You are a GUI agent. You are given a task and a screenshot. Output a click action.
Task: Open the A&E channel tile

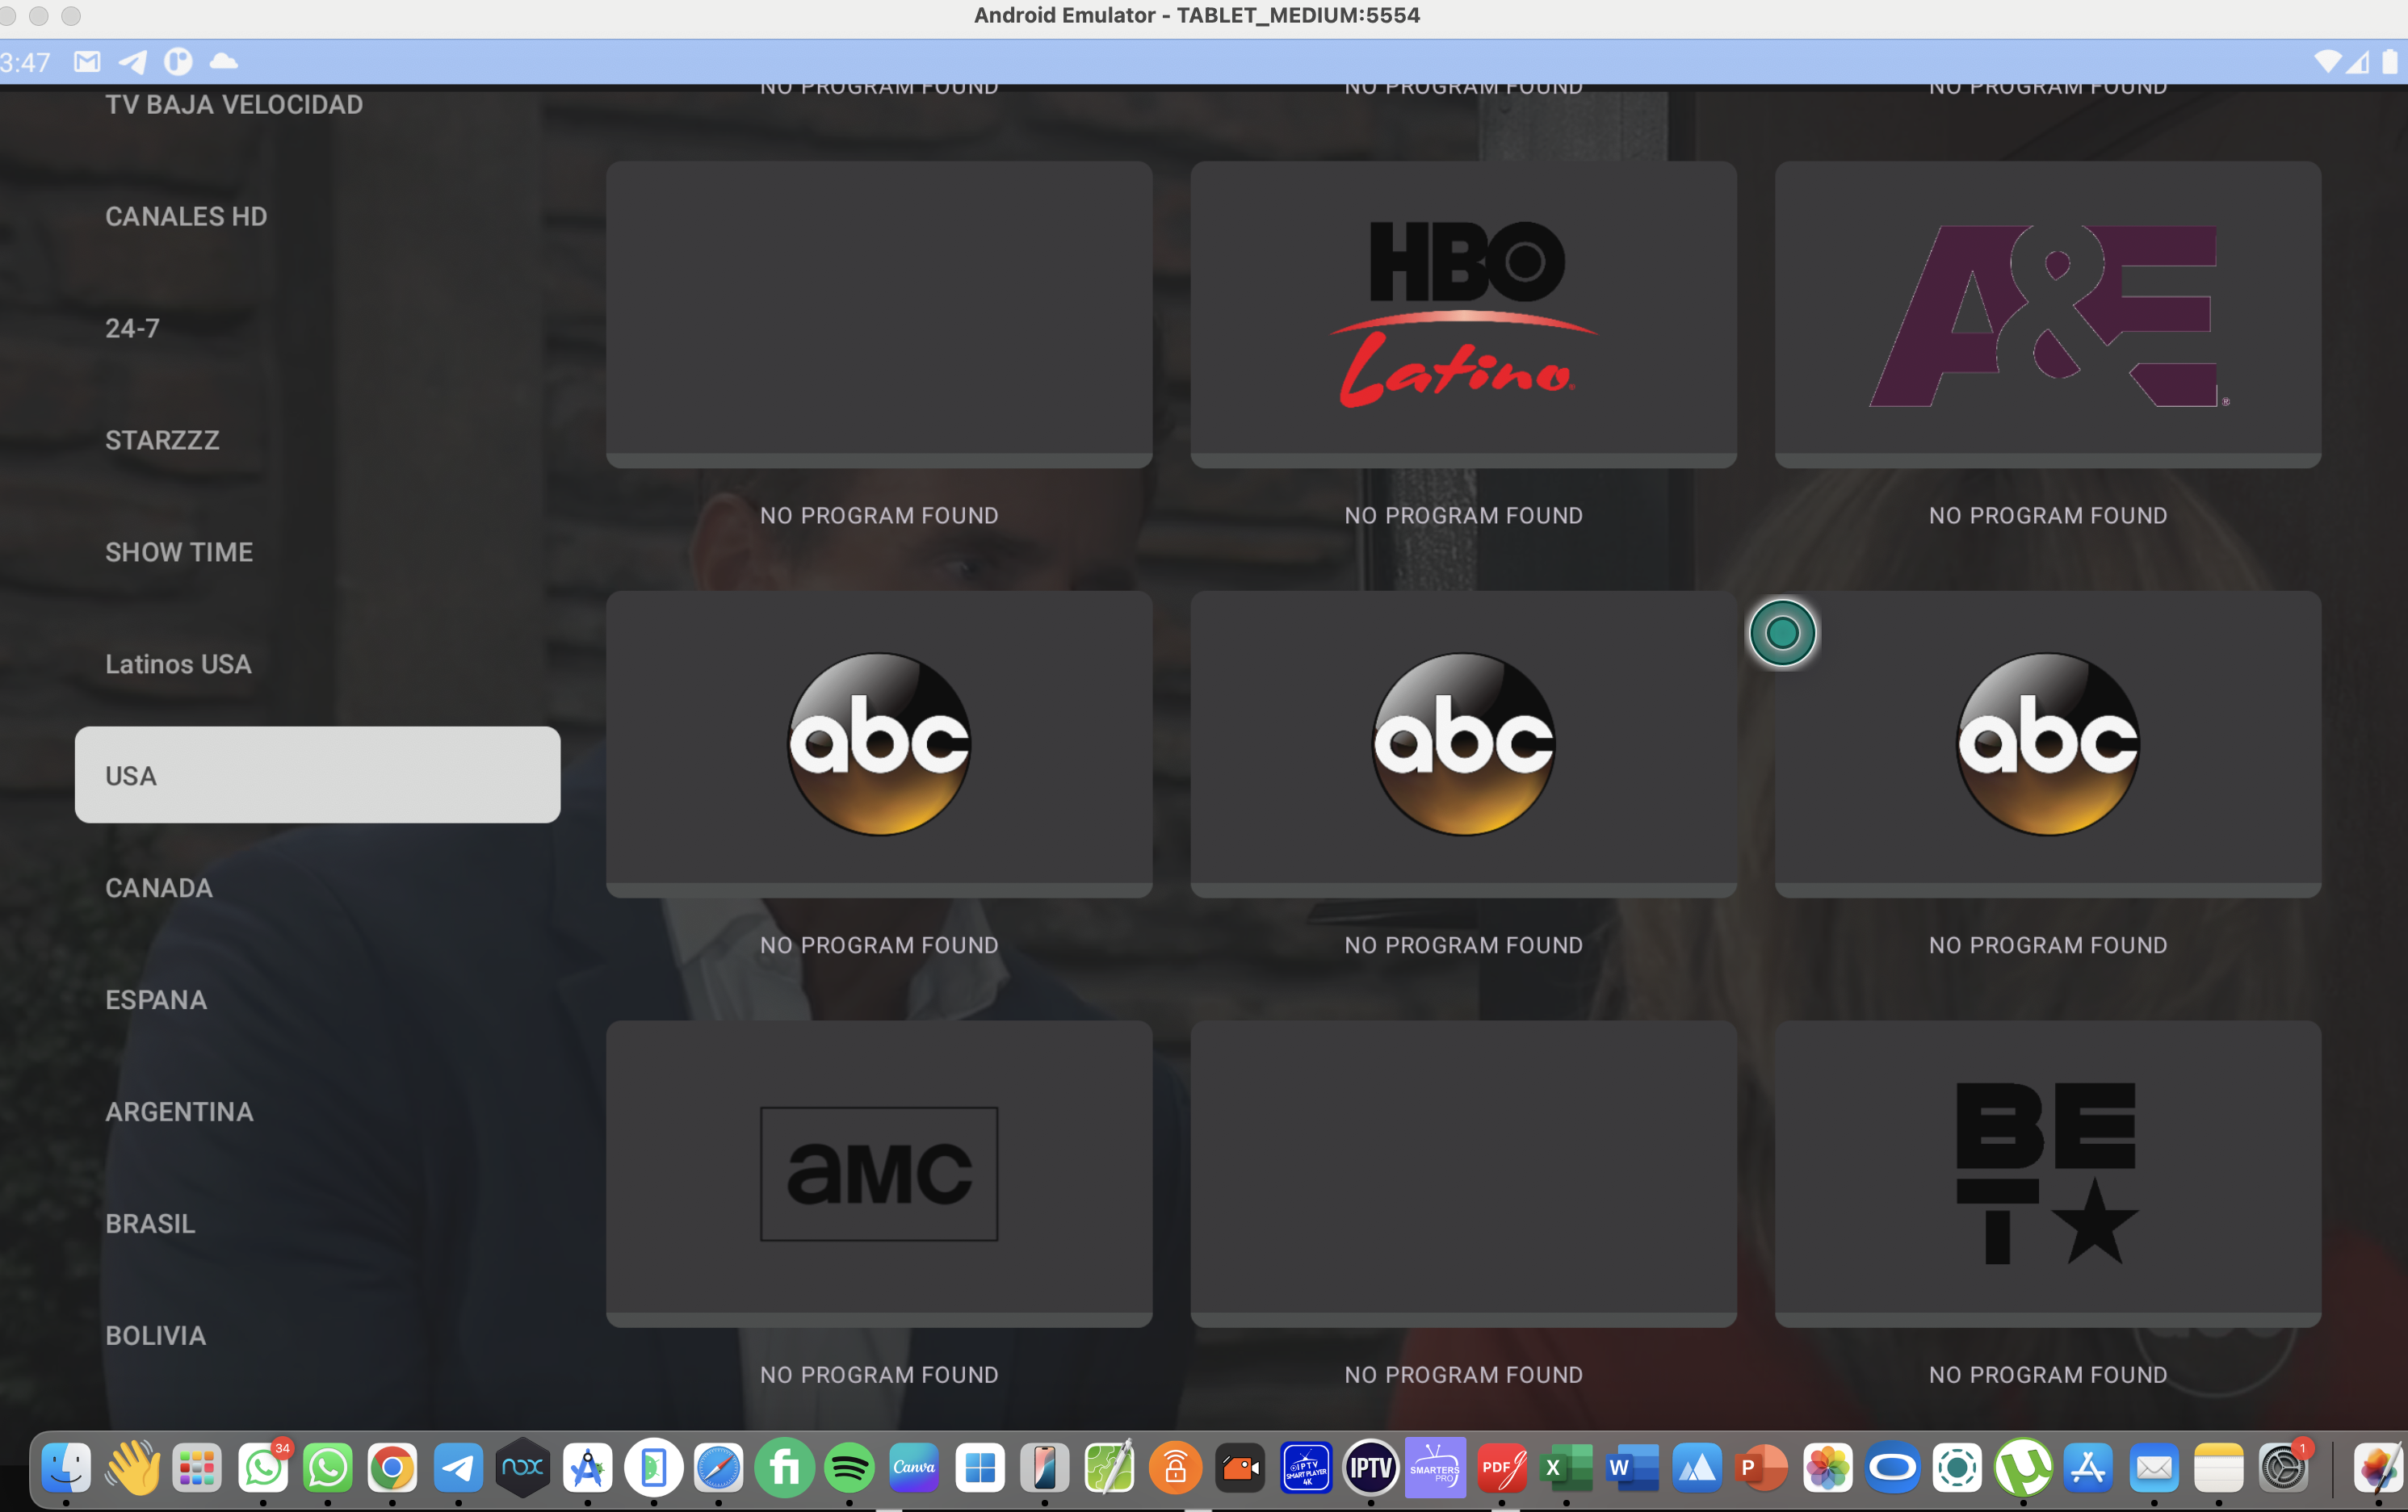(2046, 313)
